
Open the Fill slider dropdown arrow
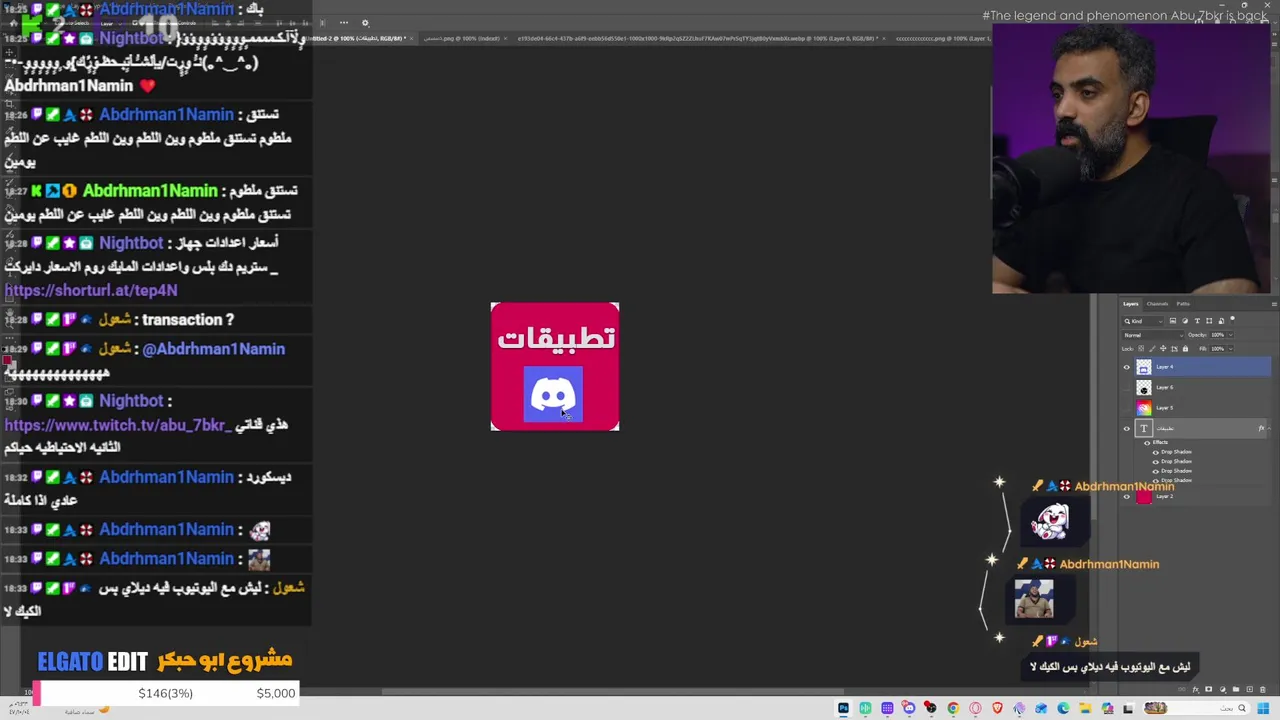pos(1231,349)
